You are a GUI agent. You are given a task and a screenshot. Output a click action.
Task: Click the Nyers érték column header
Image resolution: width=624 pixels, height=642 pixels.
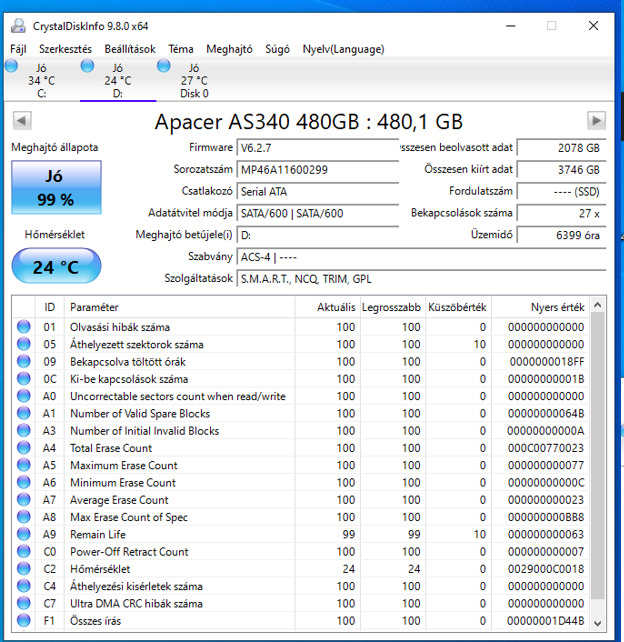point(540,307)
